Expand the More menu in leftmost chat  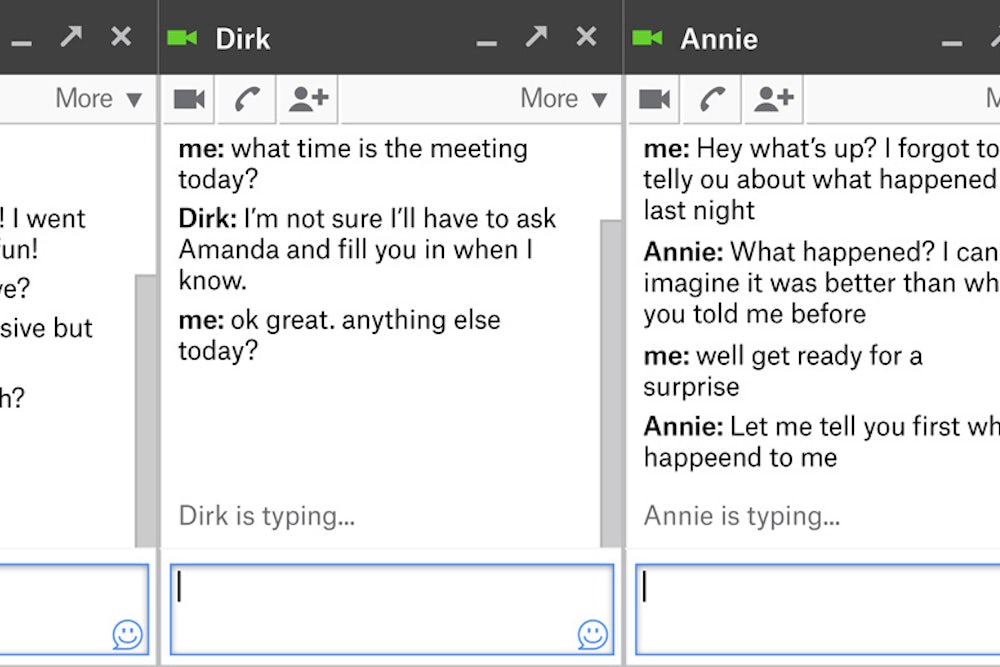tap(98, 98)
